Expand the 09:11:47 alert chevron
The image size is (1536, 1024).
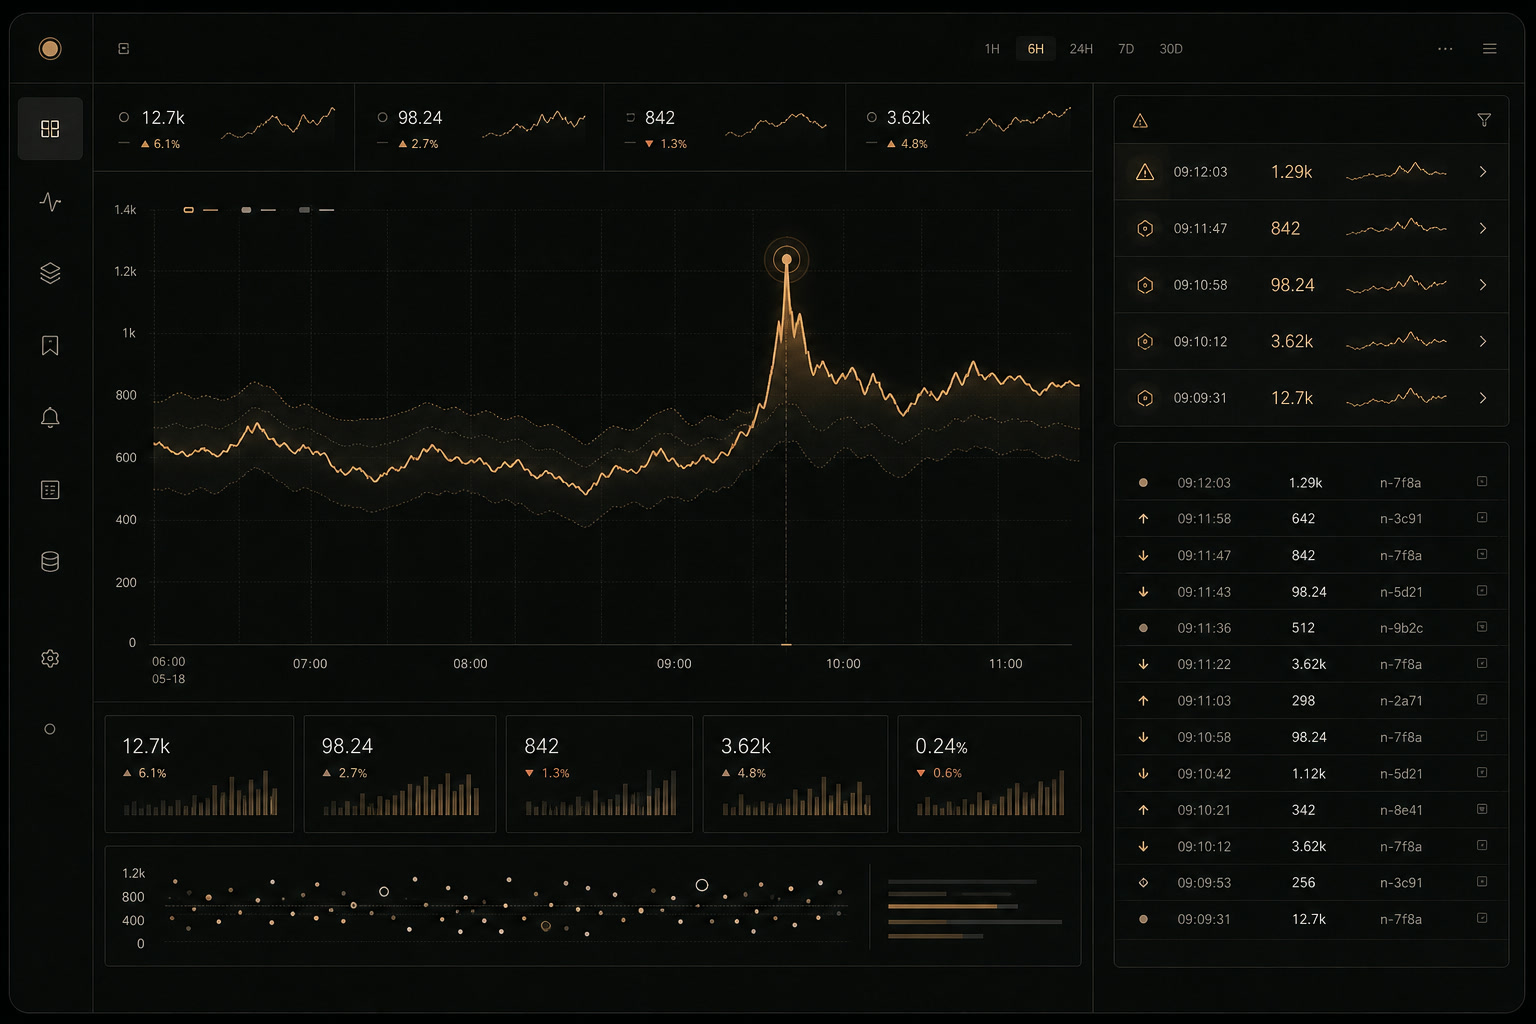(x=1483, y=229)
